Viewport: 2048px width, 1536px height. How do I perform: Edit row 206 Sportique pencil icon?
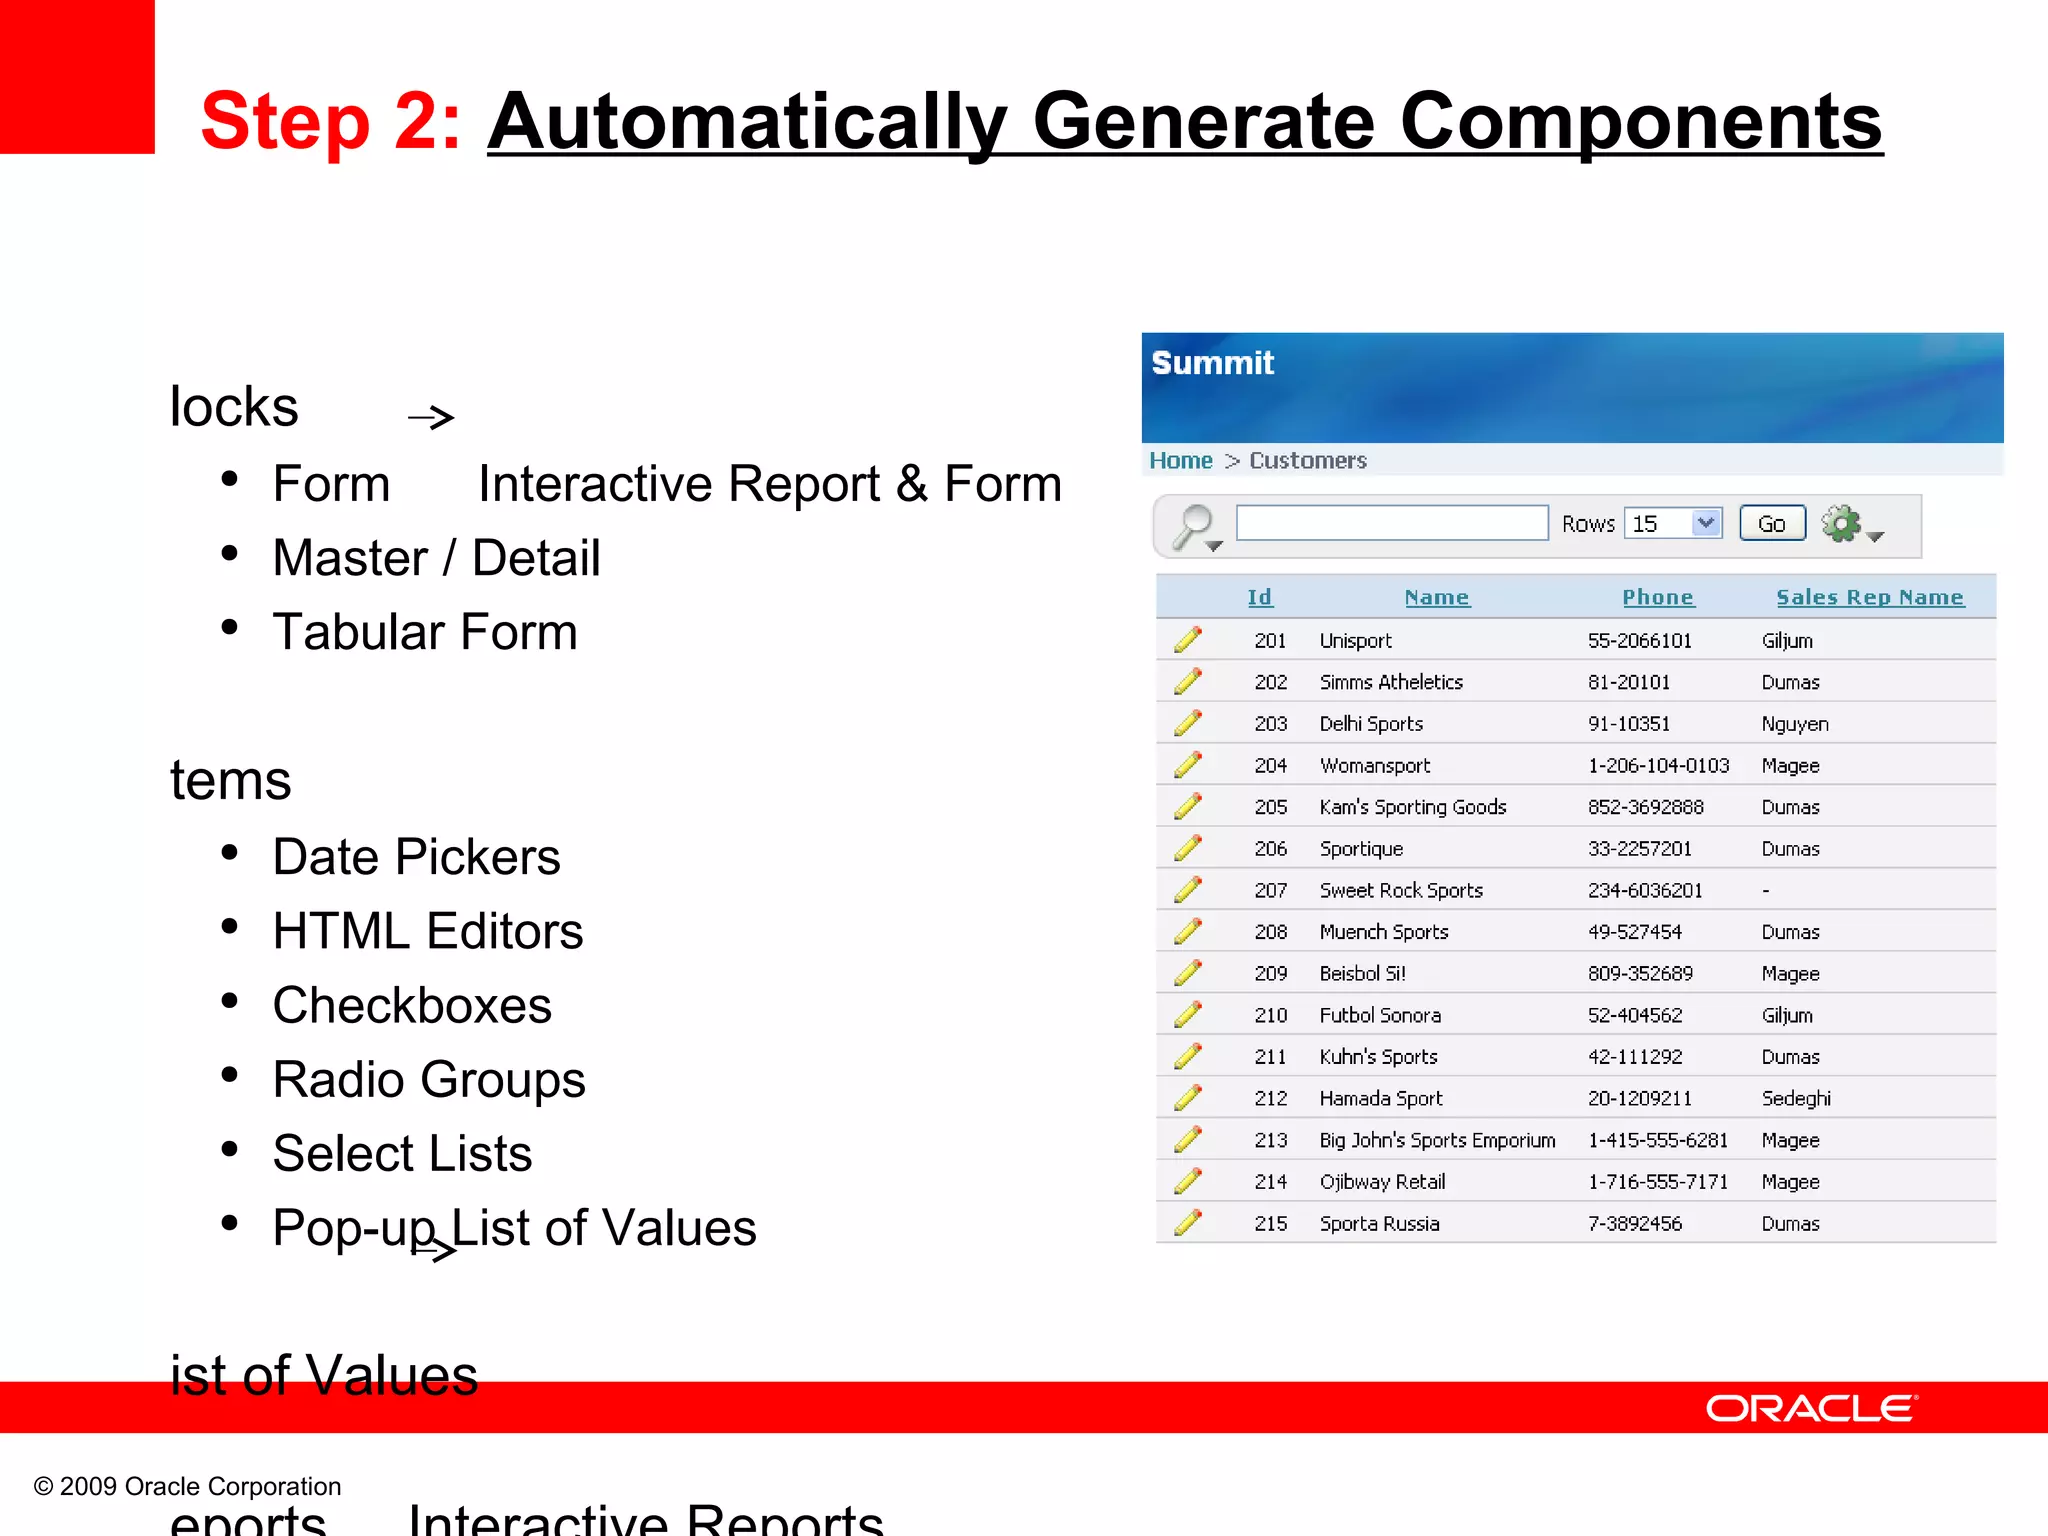(x=1188, y=848)
